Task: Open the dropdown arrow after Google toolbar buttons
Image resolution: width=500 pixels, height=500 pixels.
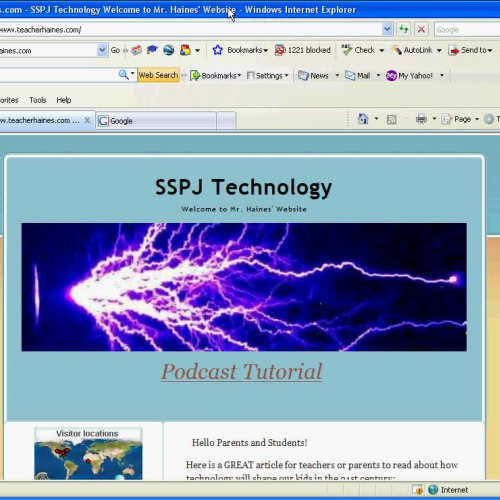Action: tap(197, 51)
